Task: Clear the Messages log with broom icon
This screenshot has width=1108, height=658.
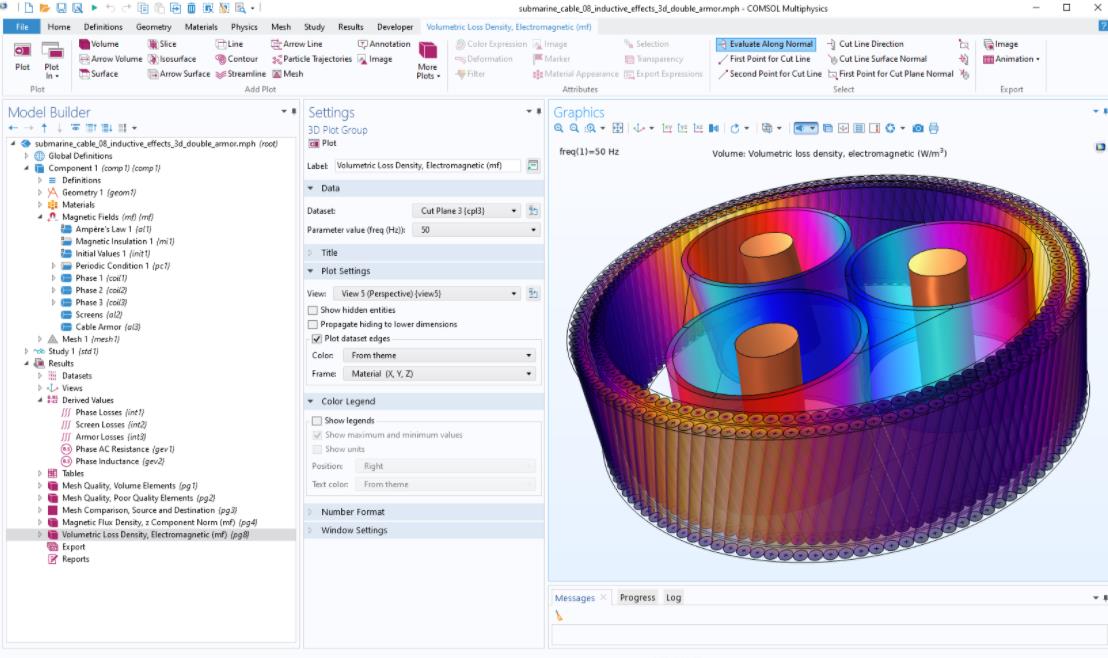Action: pos(559,616)
